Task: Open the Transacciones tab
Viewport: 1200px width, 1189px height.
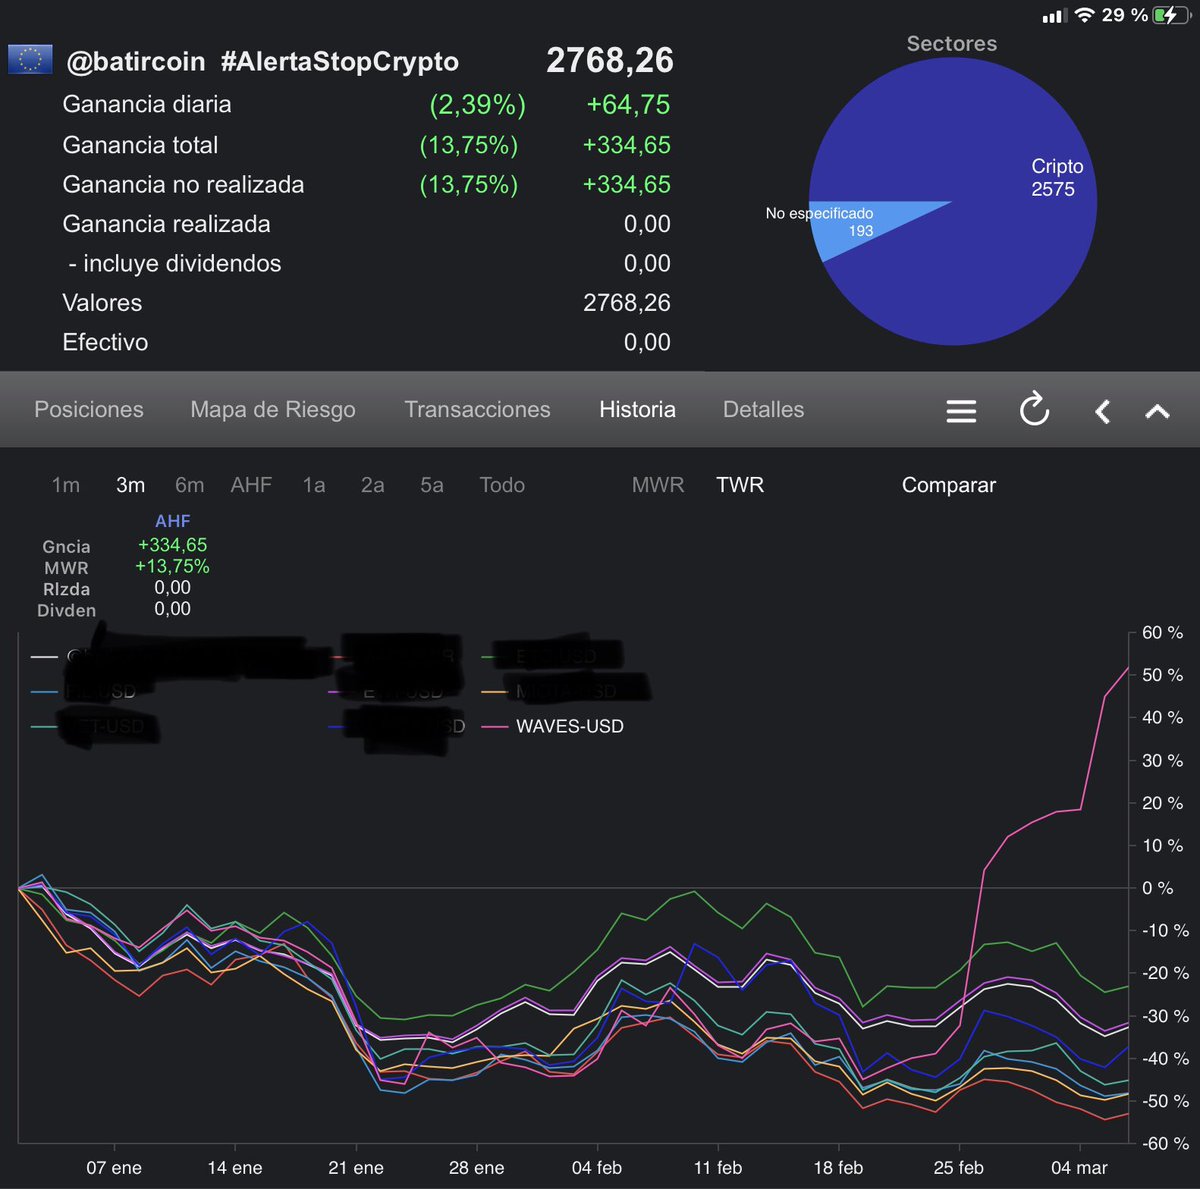Action: click(x=477, y=410)
